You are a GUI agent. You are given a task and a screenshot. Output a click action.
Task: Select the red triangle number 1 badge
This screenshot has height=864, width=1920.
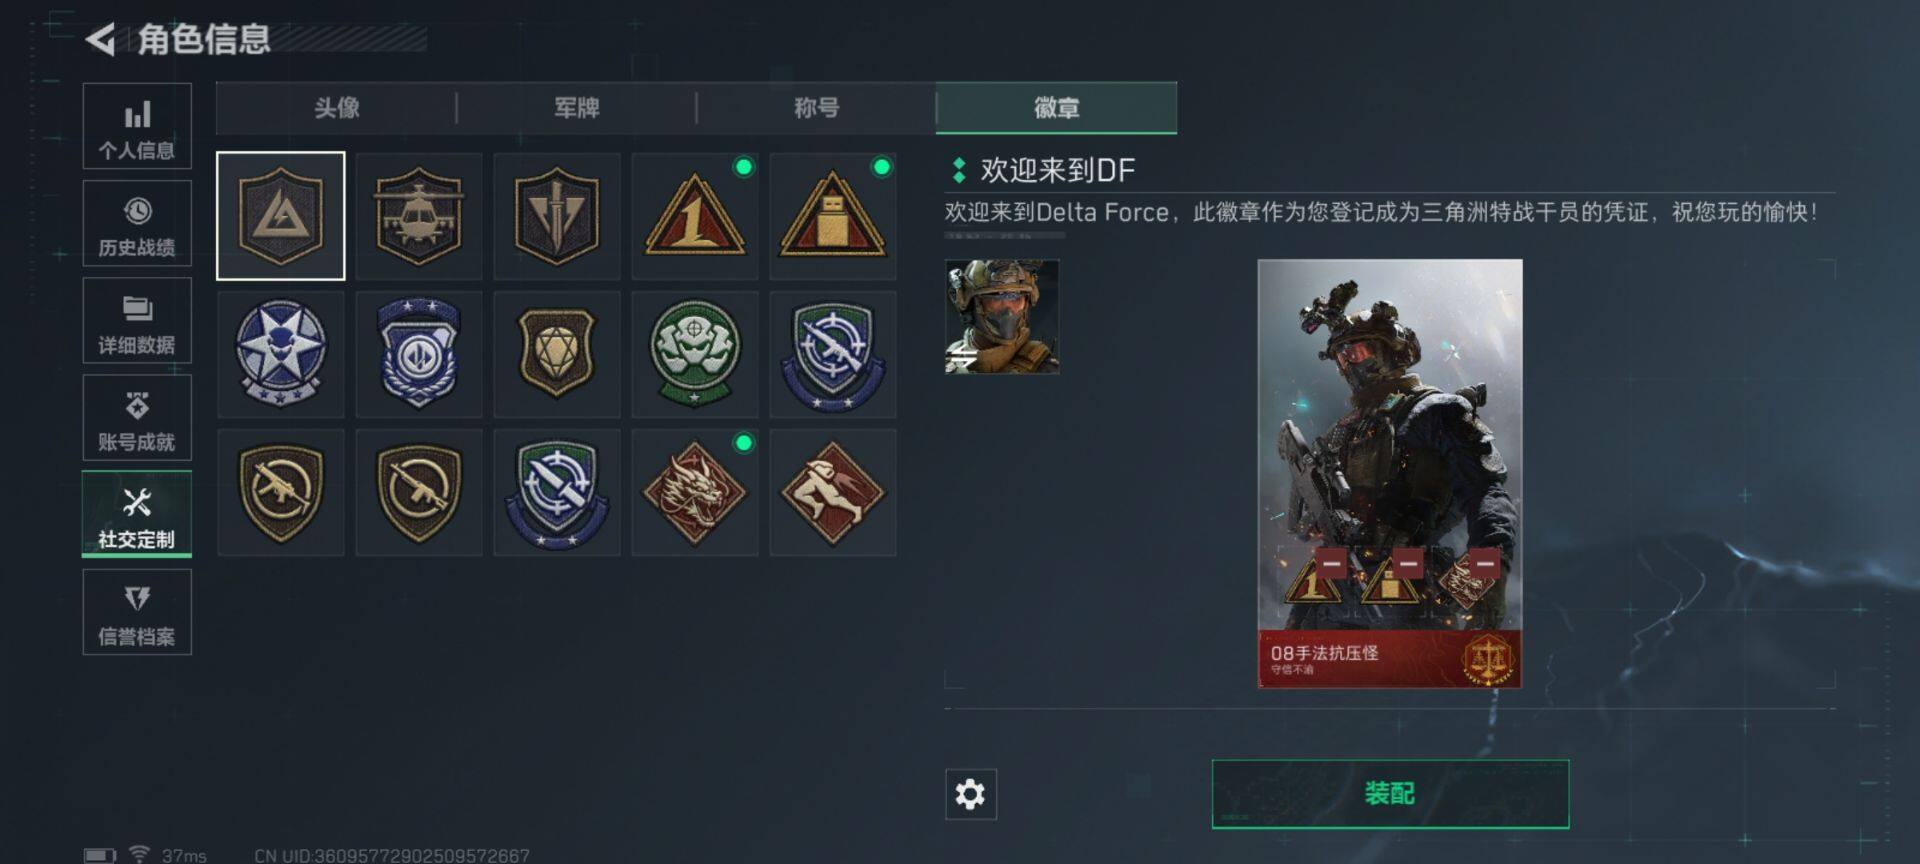695,216
